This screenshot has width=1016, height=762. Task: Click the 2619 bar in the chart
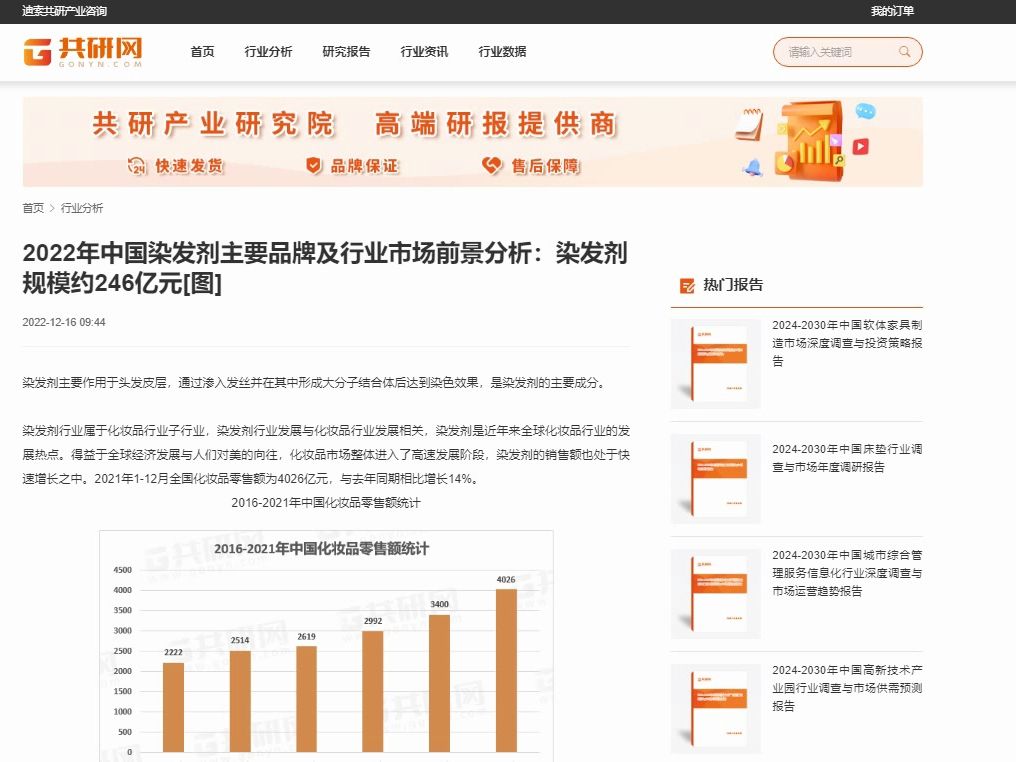(306, 698)
